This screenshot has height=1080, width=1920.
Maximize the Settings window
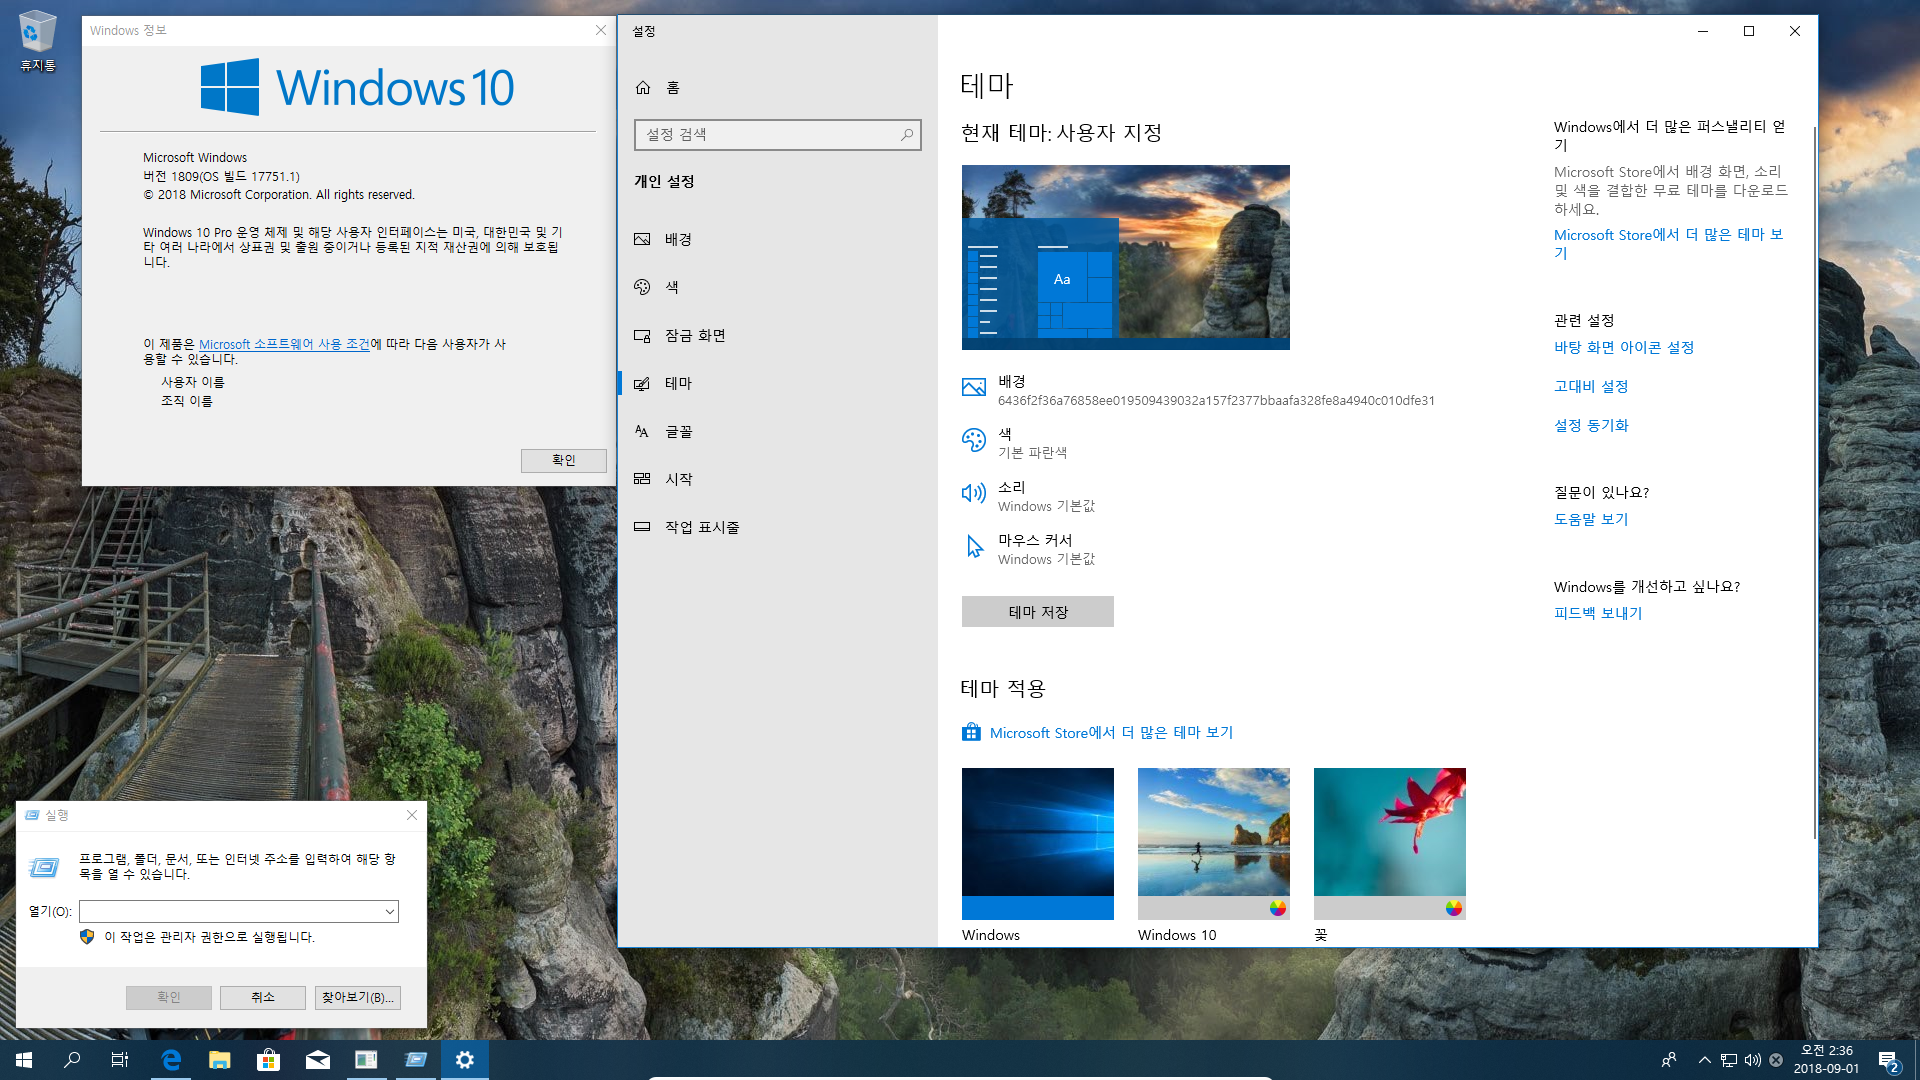pos(1749,31)
